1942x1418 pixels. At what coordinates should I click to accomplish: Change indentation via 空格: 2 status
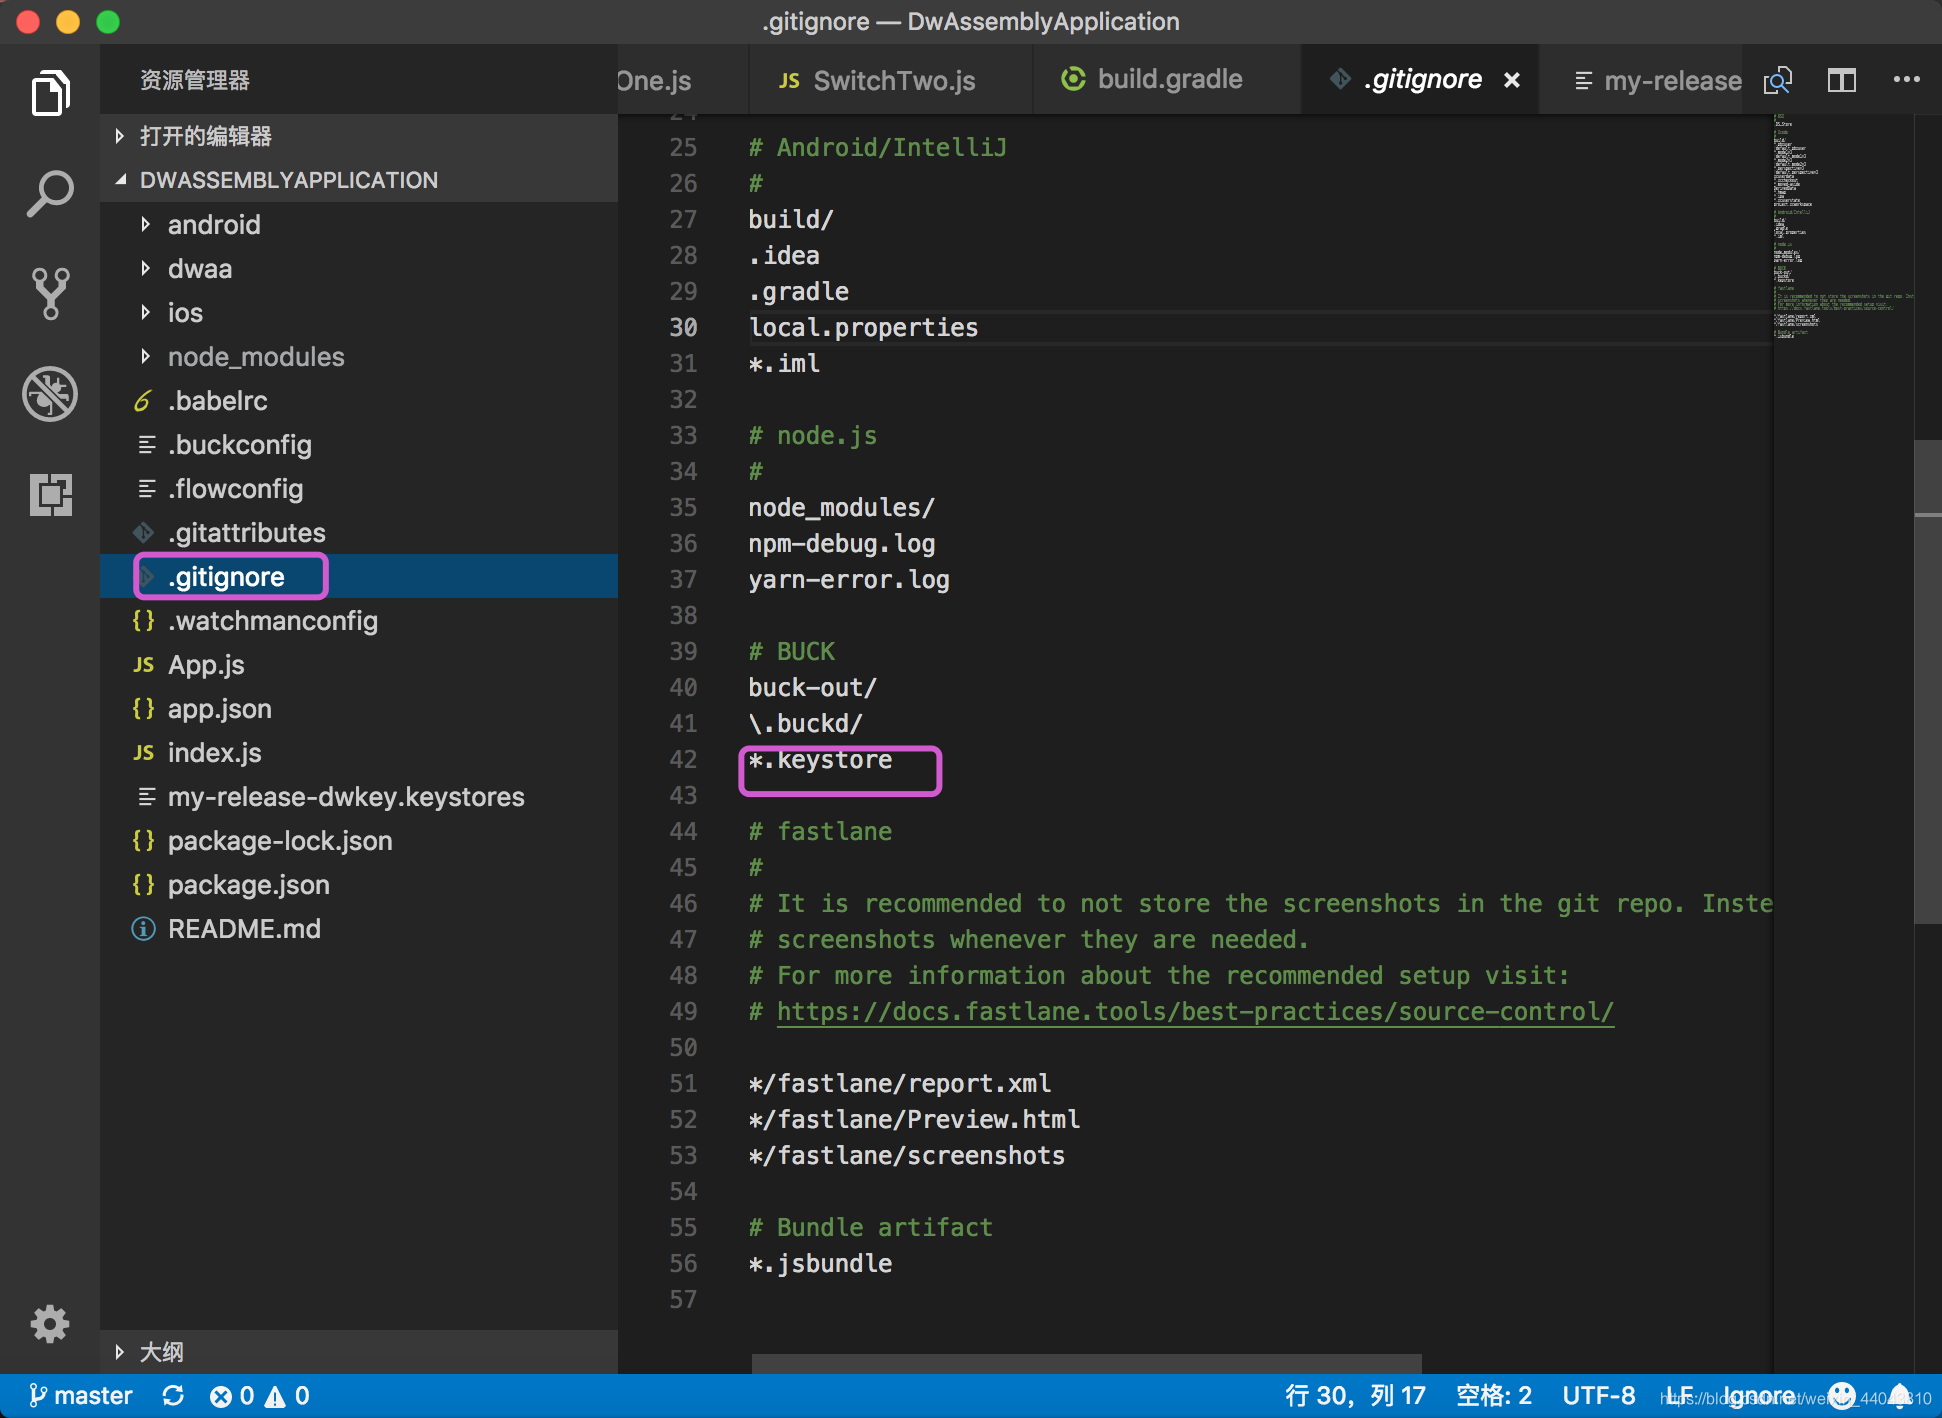pos(1494,1396)
